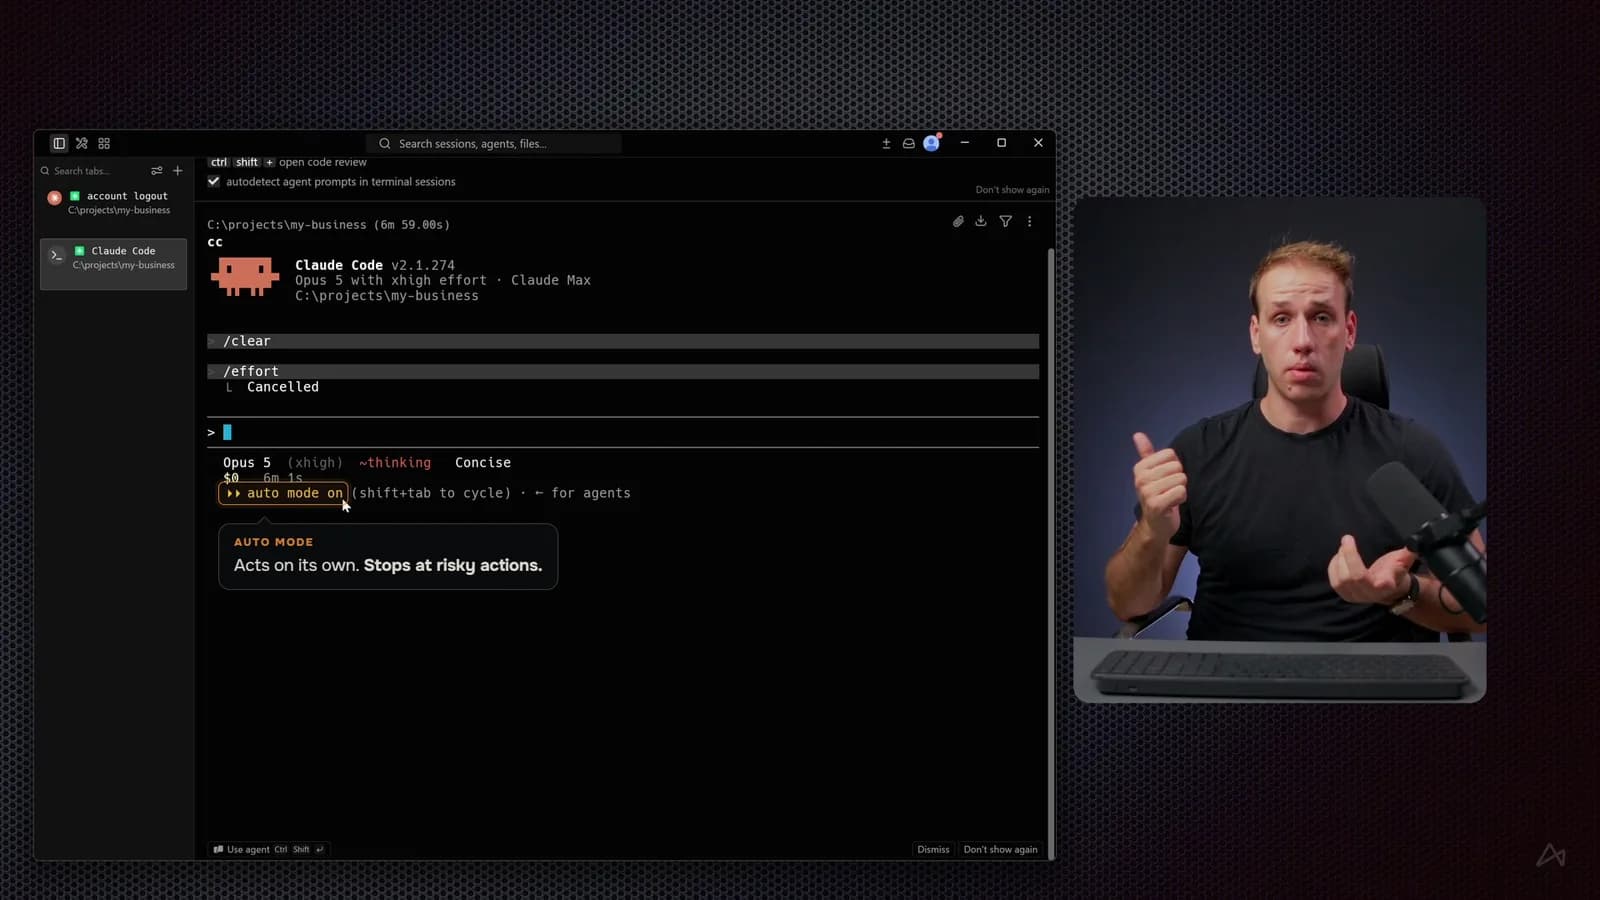Click the Claude Code pixel mascot logo

pyautogui.click(x=245, y=277)
